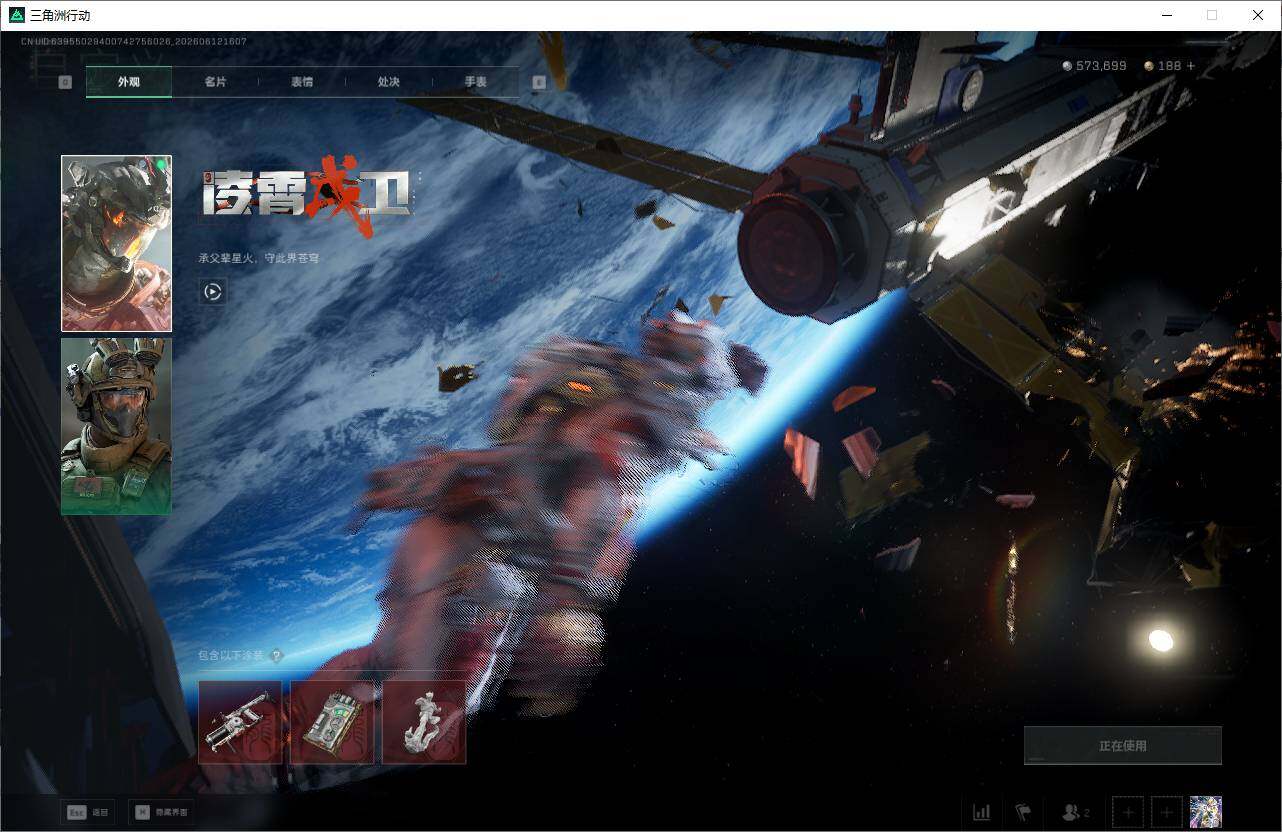Click the plus beside 188 currency
The image size is (1282, 832).
[1191, 66]
